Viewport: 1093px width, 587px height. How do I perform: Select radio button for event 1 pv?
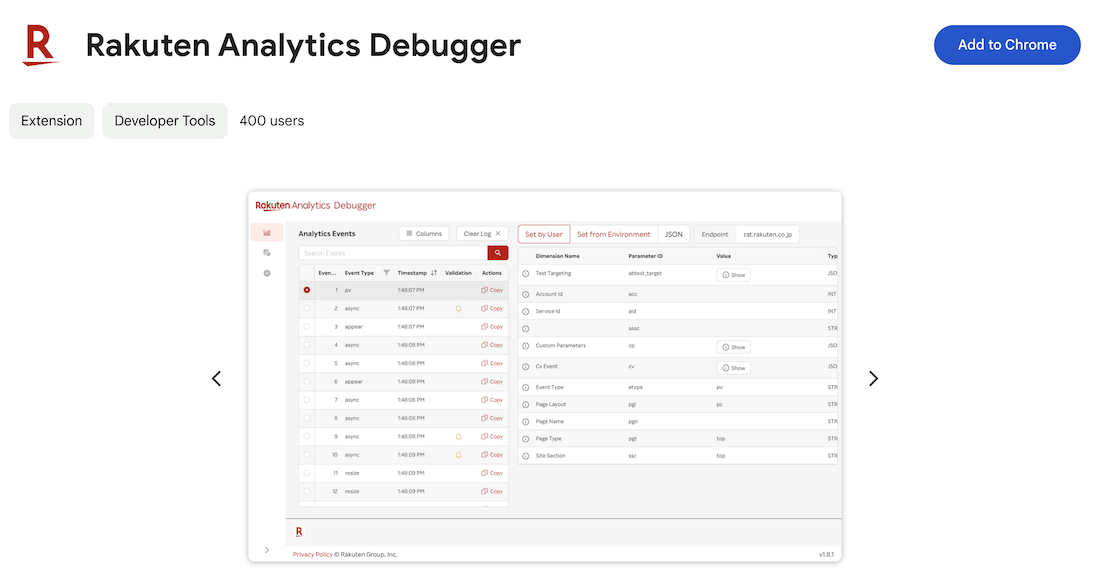(x=307, y=290)
